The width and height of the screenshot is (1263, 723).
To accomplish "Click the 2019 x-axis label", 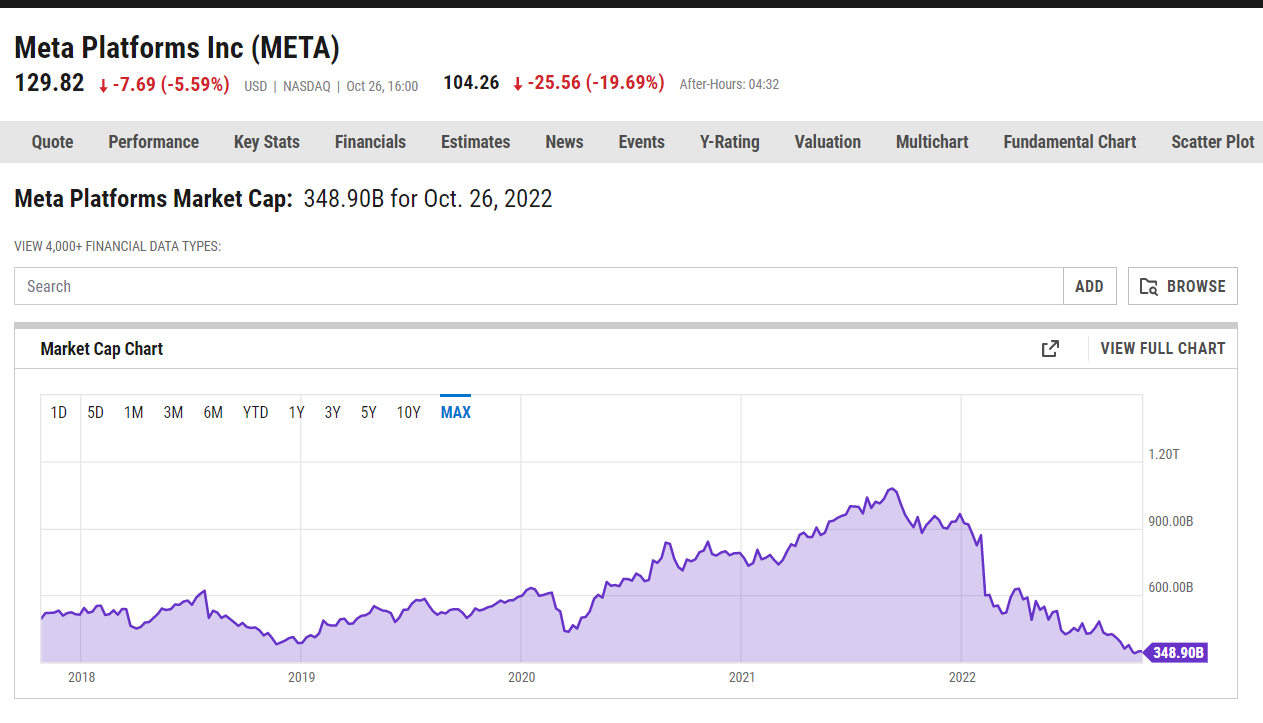I will click(302, 677).
